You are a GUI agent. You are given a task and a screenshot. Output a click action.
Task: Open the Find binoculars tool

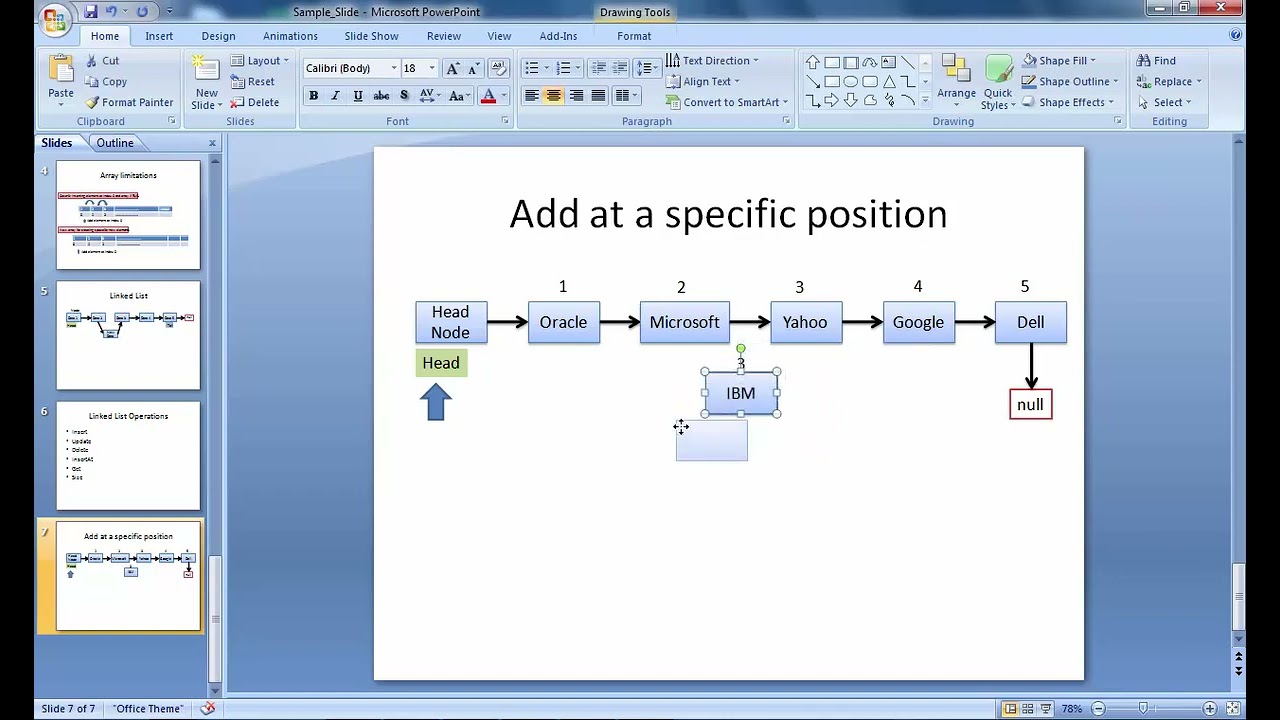1156,60
